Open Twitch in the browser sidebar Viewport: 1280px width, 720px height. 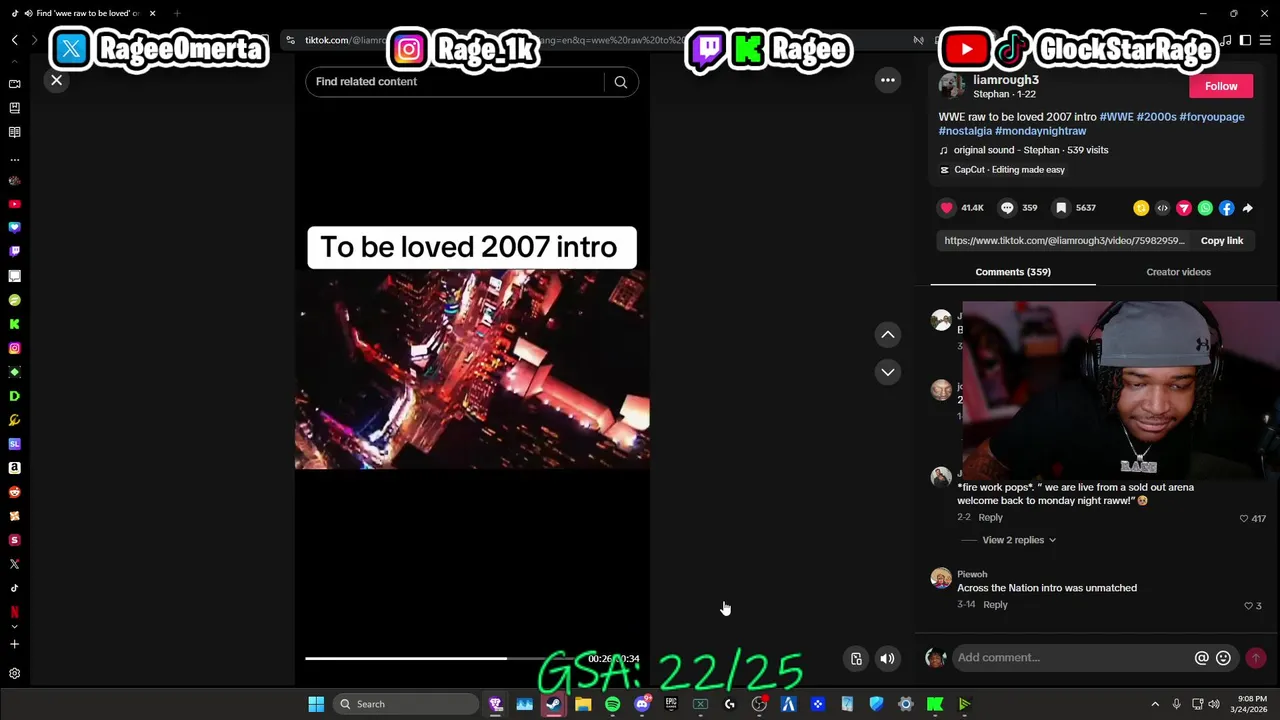[14, 252]
